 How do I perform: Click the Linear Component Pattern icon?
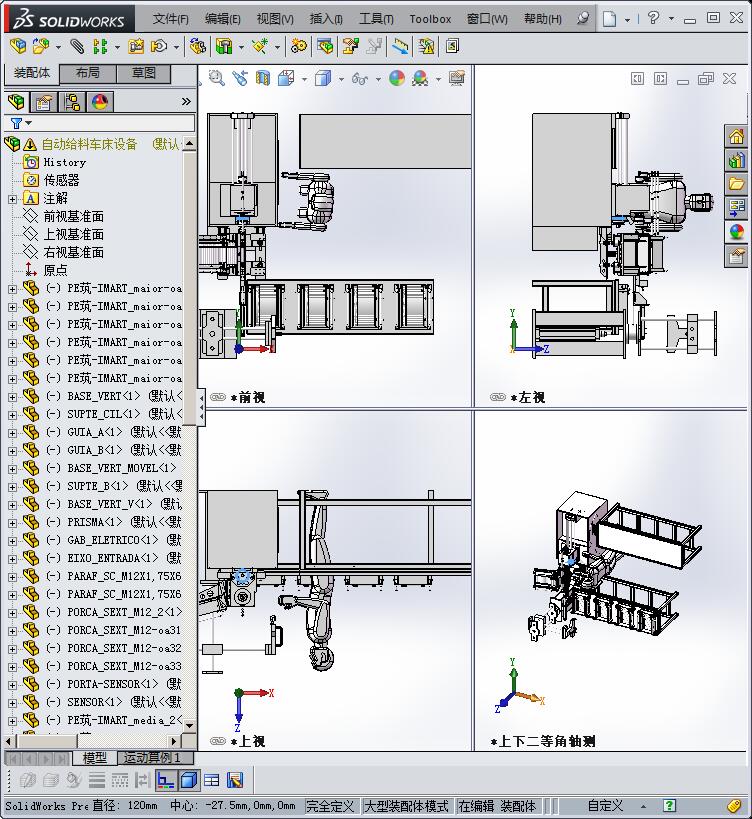coord(100,46)
